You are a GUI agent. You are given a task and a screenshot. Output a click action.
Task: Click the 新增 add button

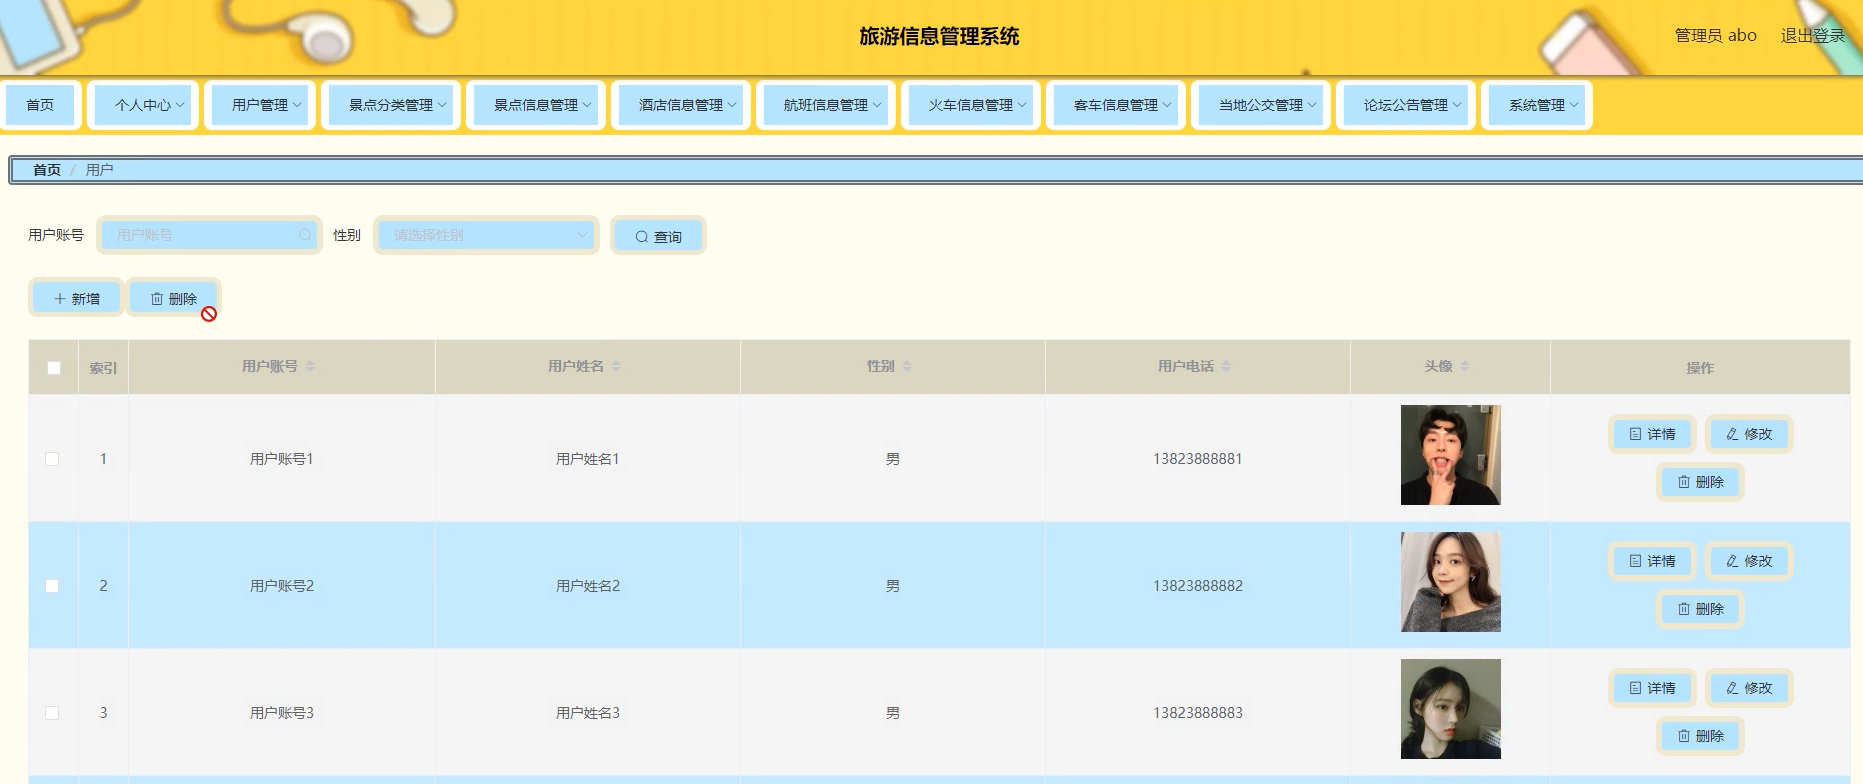click(x=76, y=298)
